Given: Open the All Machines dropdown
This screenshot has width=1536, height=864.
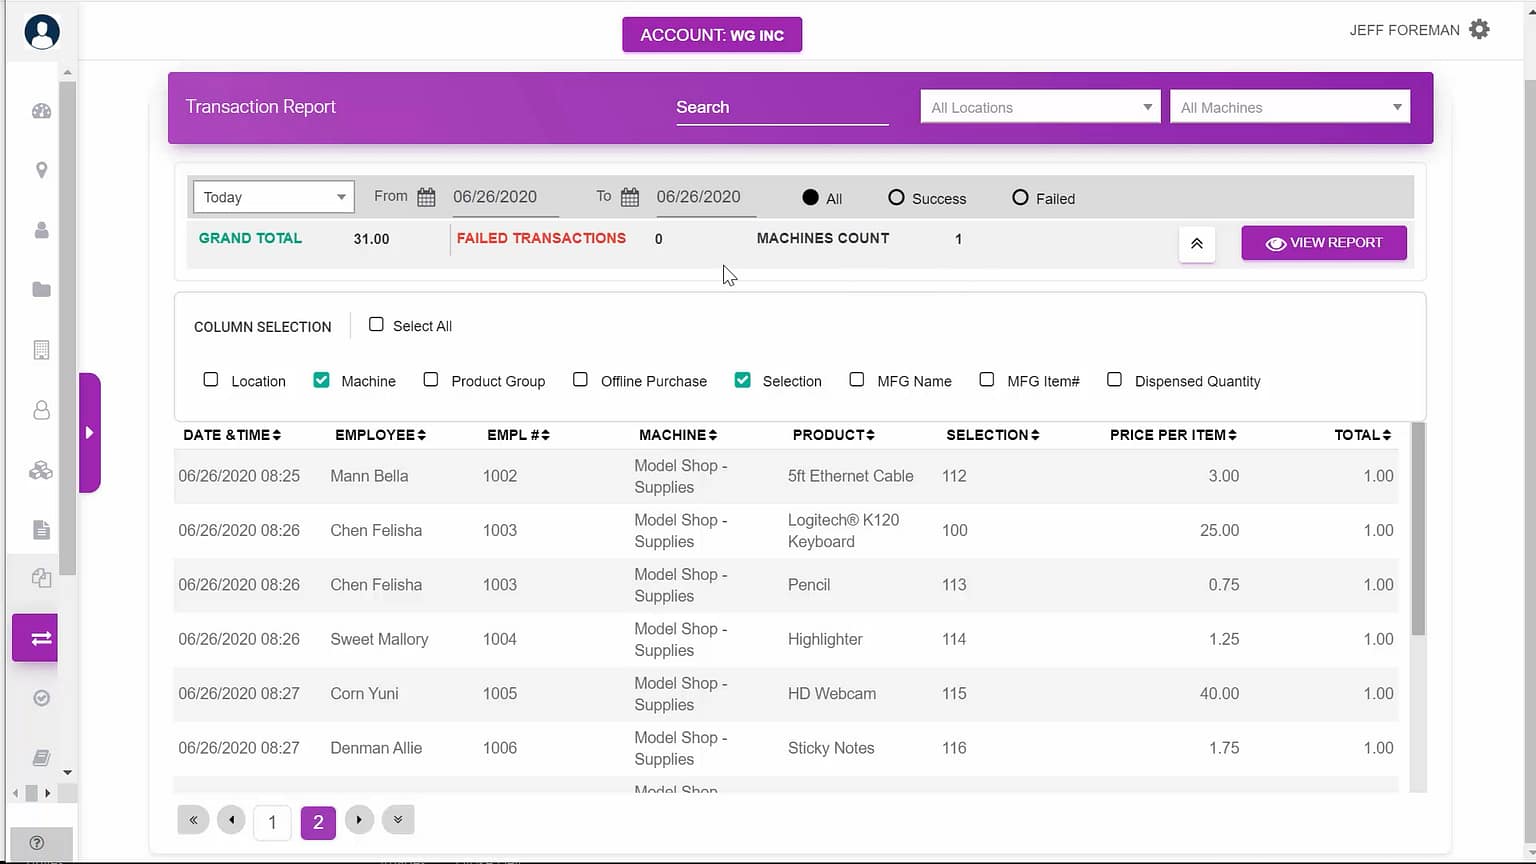Looking at the screenshot, I should (x=1289, y=107).
